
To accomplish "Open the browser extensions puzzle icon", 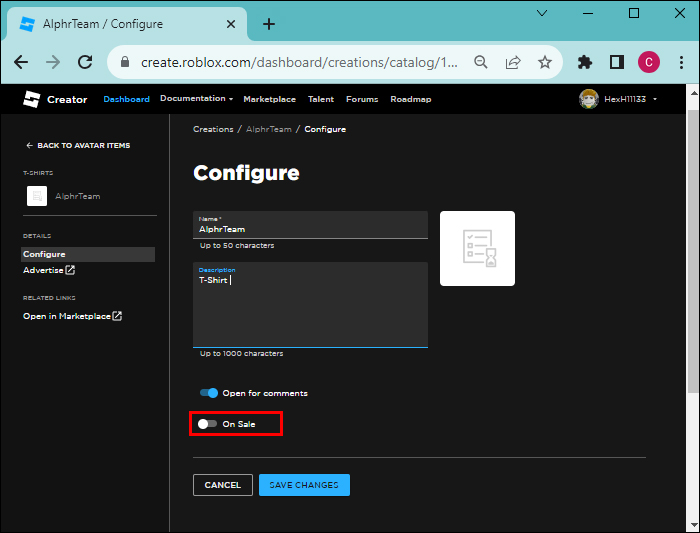I will tap(585, 62).
